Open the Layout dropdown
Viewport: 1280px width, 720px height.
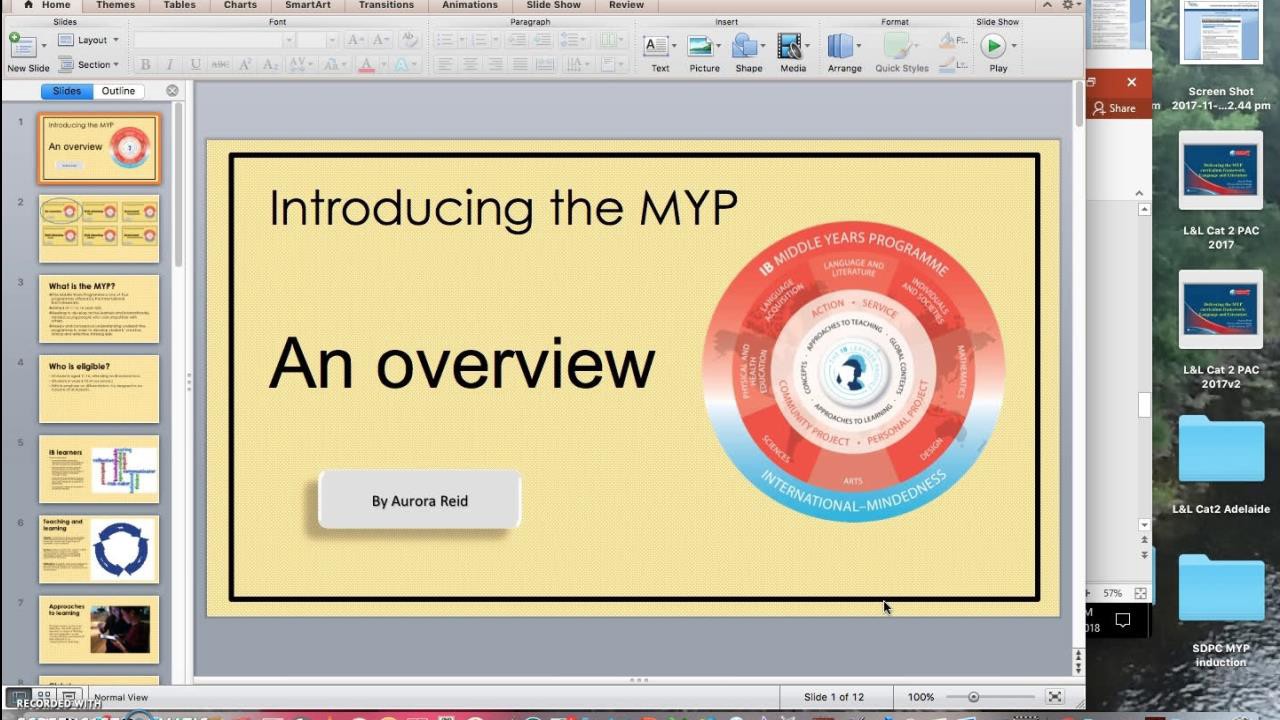point(88,40)
